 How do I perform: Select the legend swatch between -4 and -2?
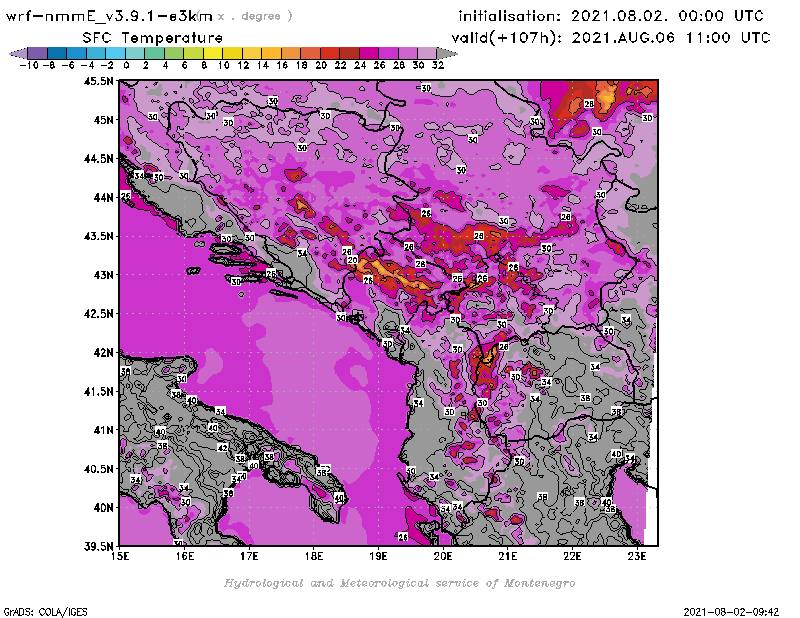[96, 53]
